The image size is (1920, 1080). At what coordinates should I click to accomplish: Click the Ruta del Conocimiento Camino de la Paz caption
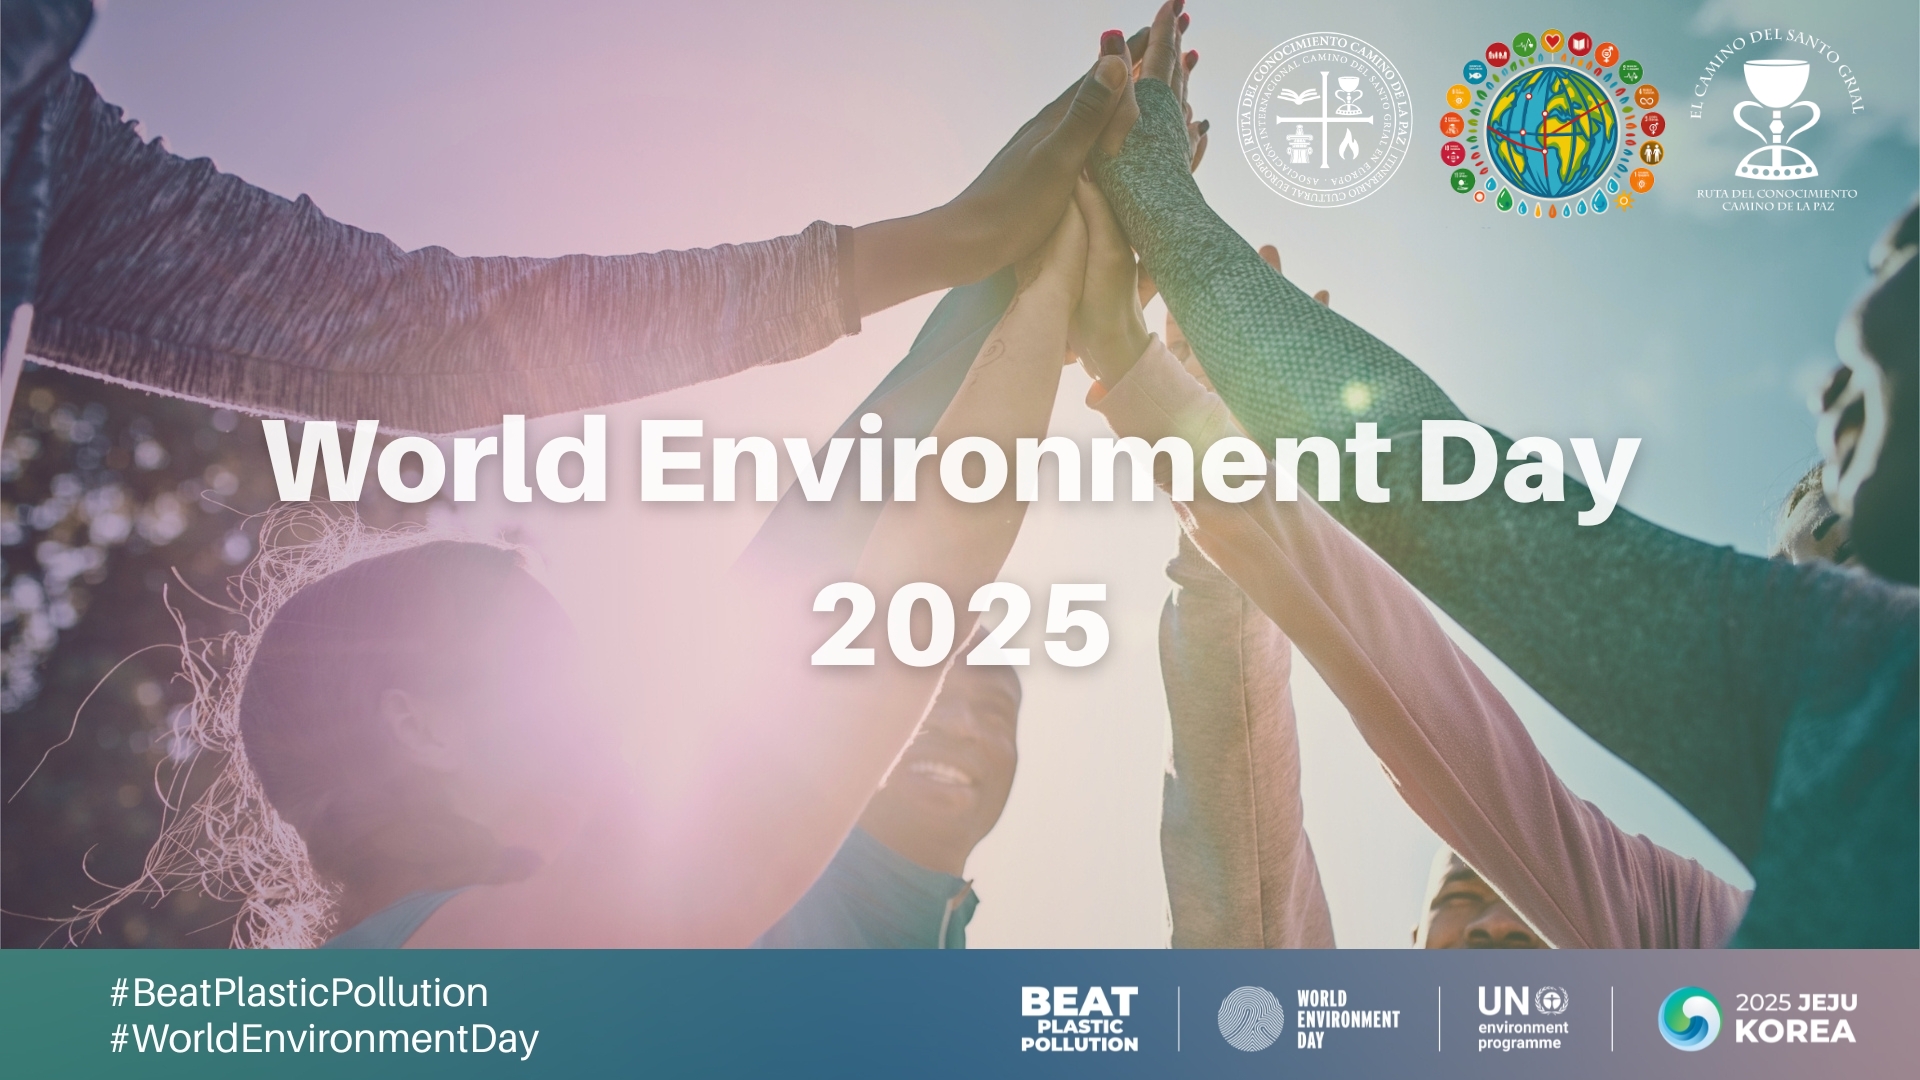coord(1776,199)
